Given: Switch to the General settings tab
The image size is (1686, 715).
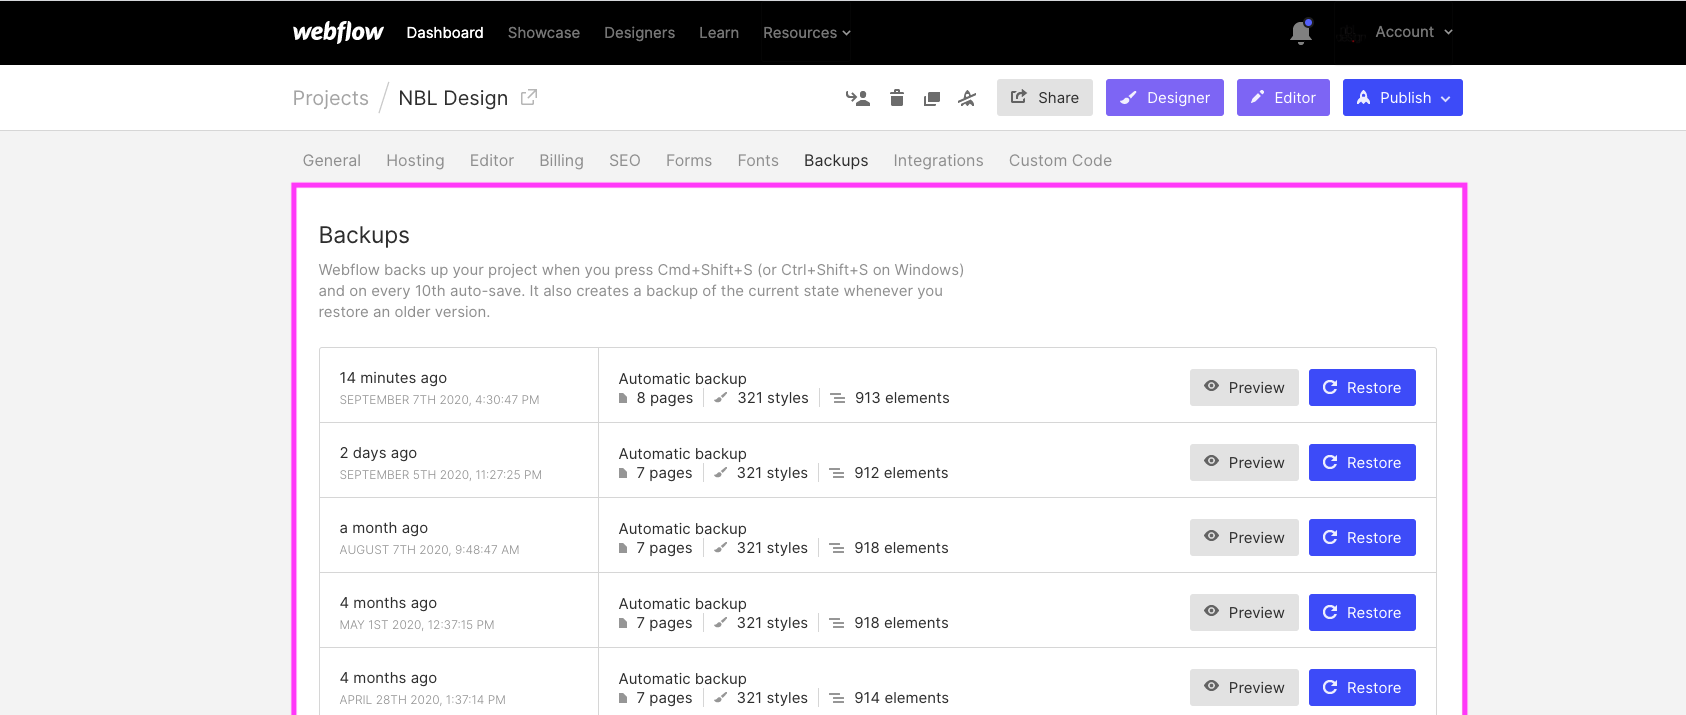Looking at the screenshot, I should pyautogui.click(x=332, y=160).
